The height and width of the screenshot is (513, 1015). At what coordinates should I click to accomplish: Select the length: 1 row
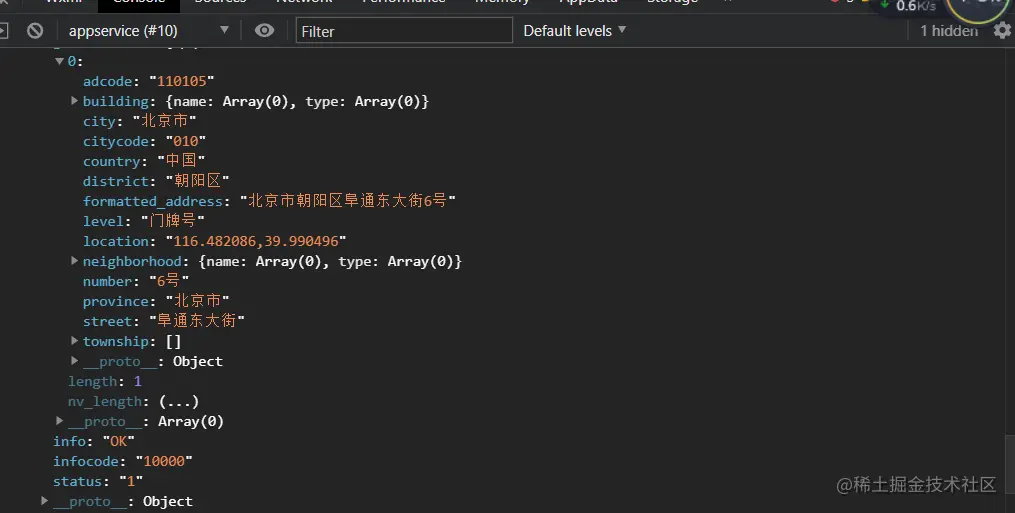click(x=105, y=382)
